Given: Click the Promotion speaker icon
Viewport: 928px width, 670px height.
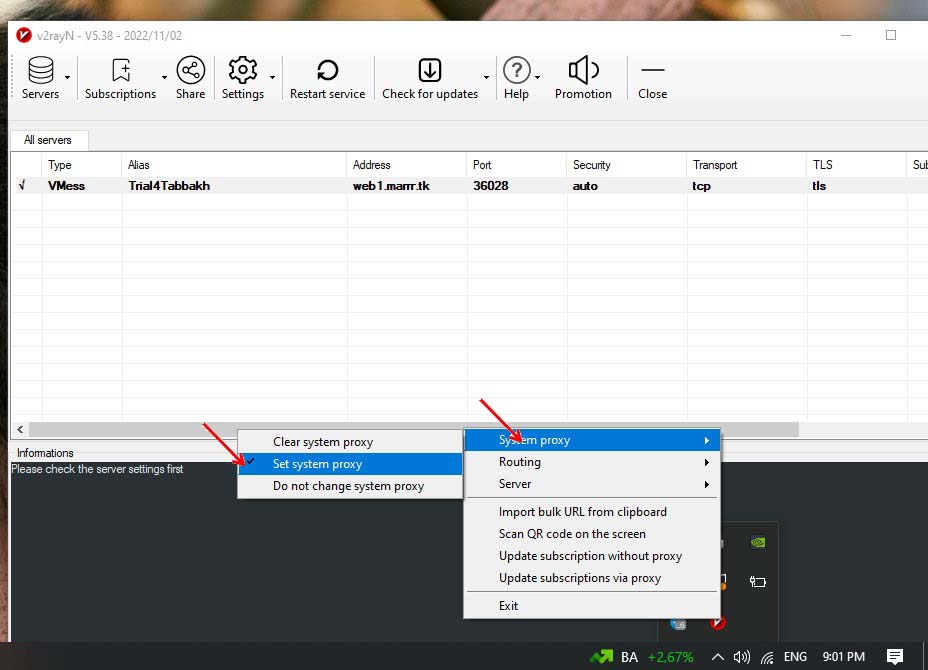Looking at the screenshot, I should (583, 71).
